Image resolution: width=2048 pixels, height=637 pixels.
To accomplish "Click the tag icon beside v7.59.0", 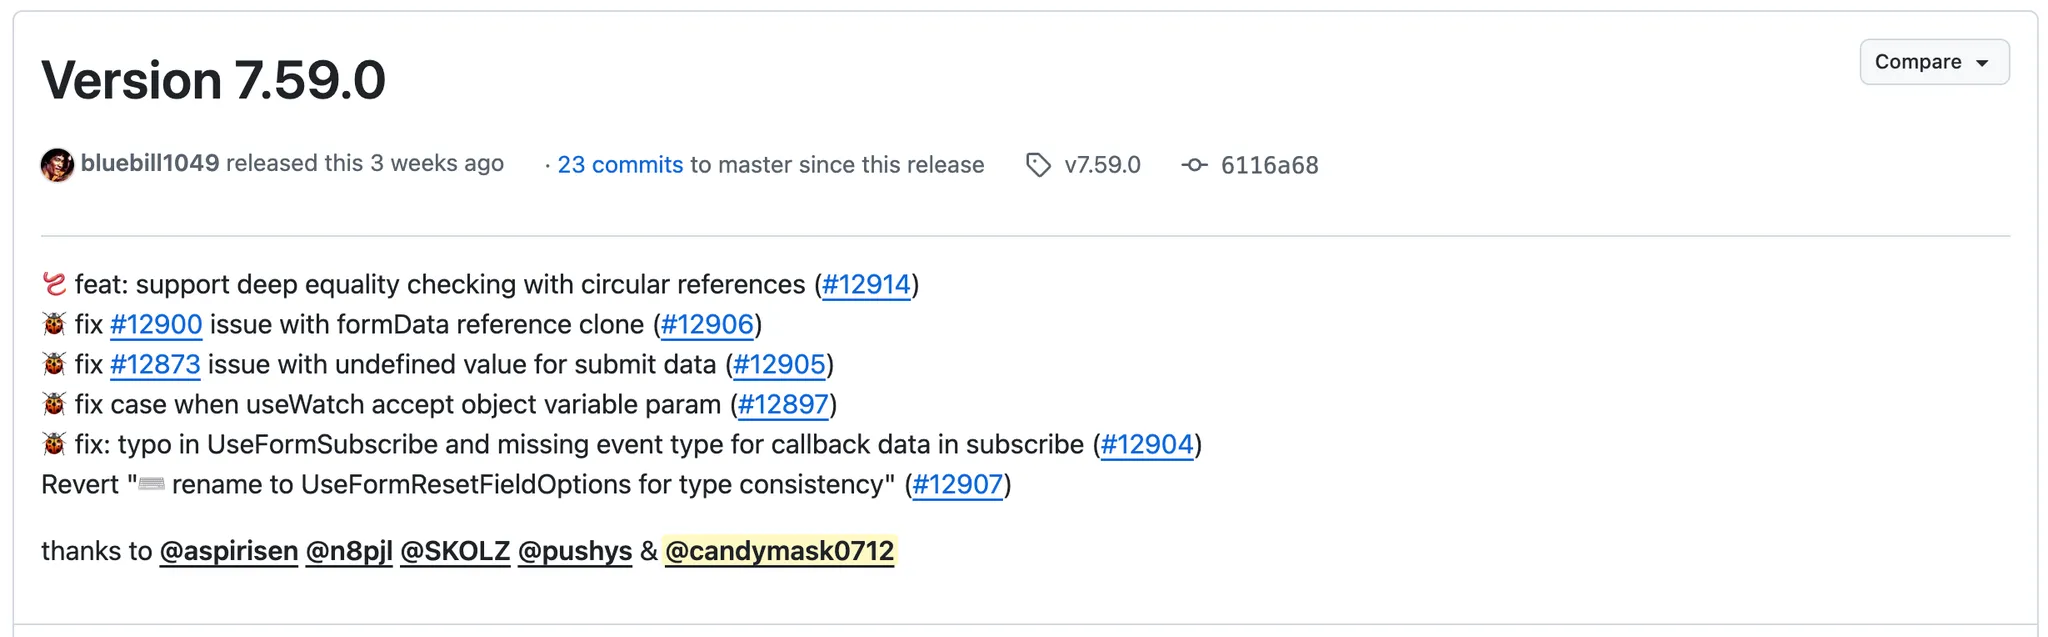I will 1039,165.
